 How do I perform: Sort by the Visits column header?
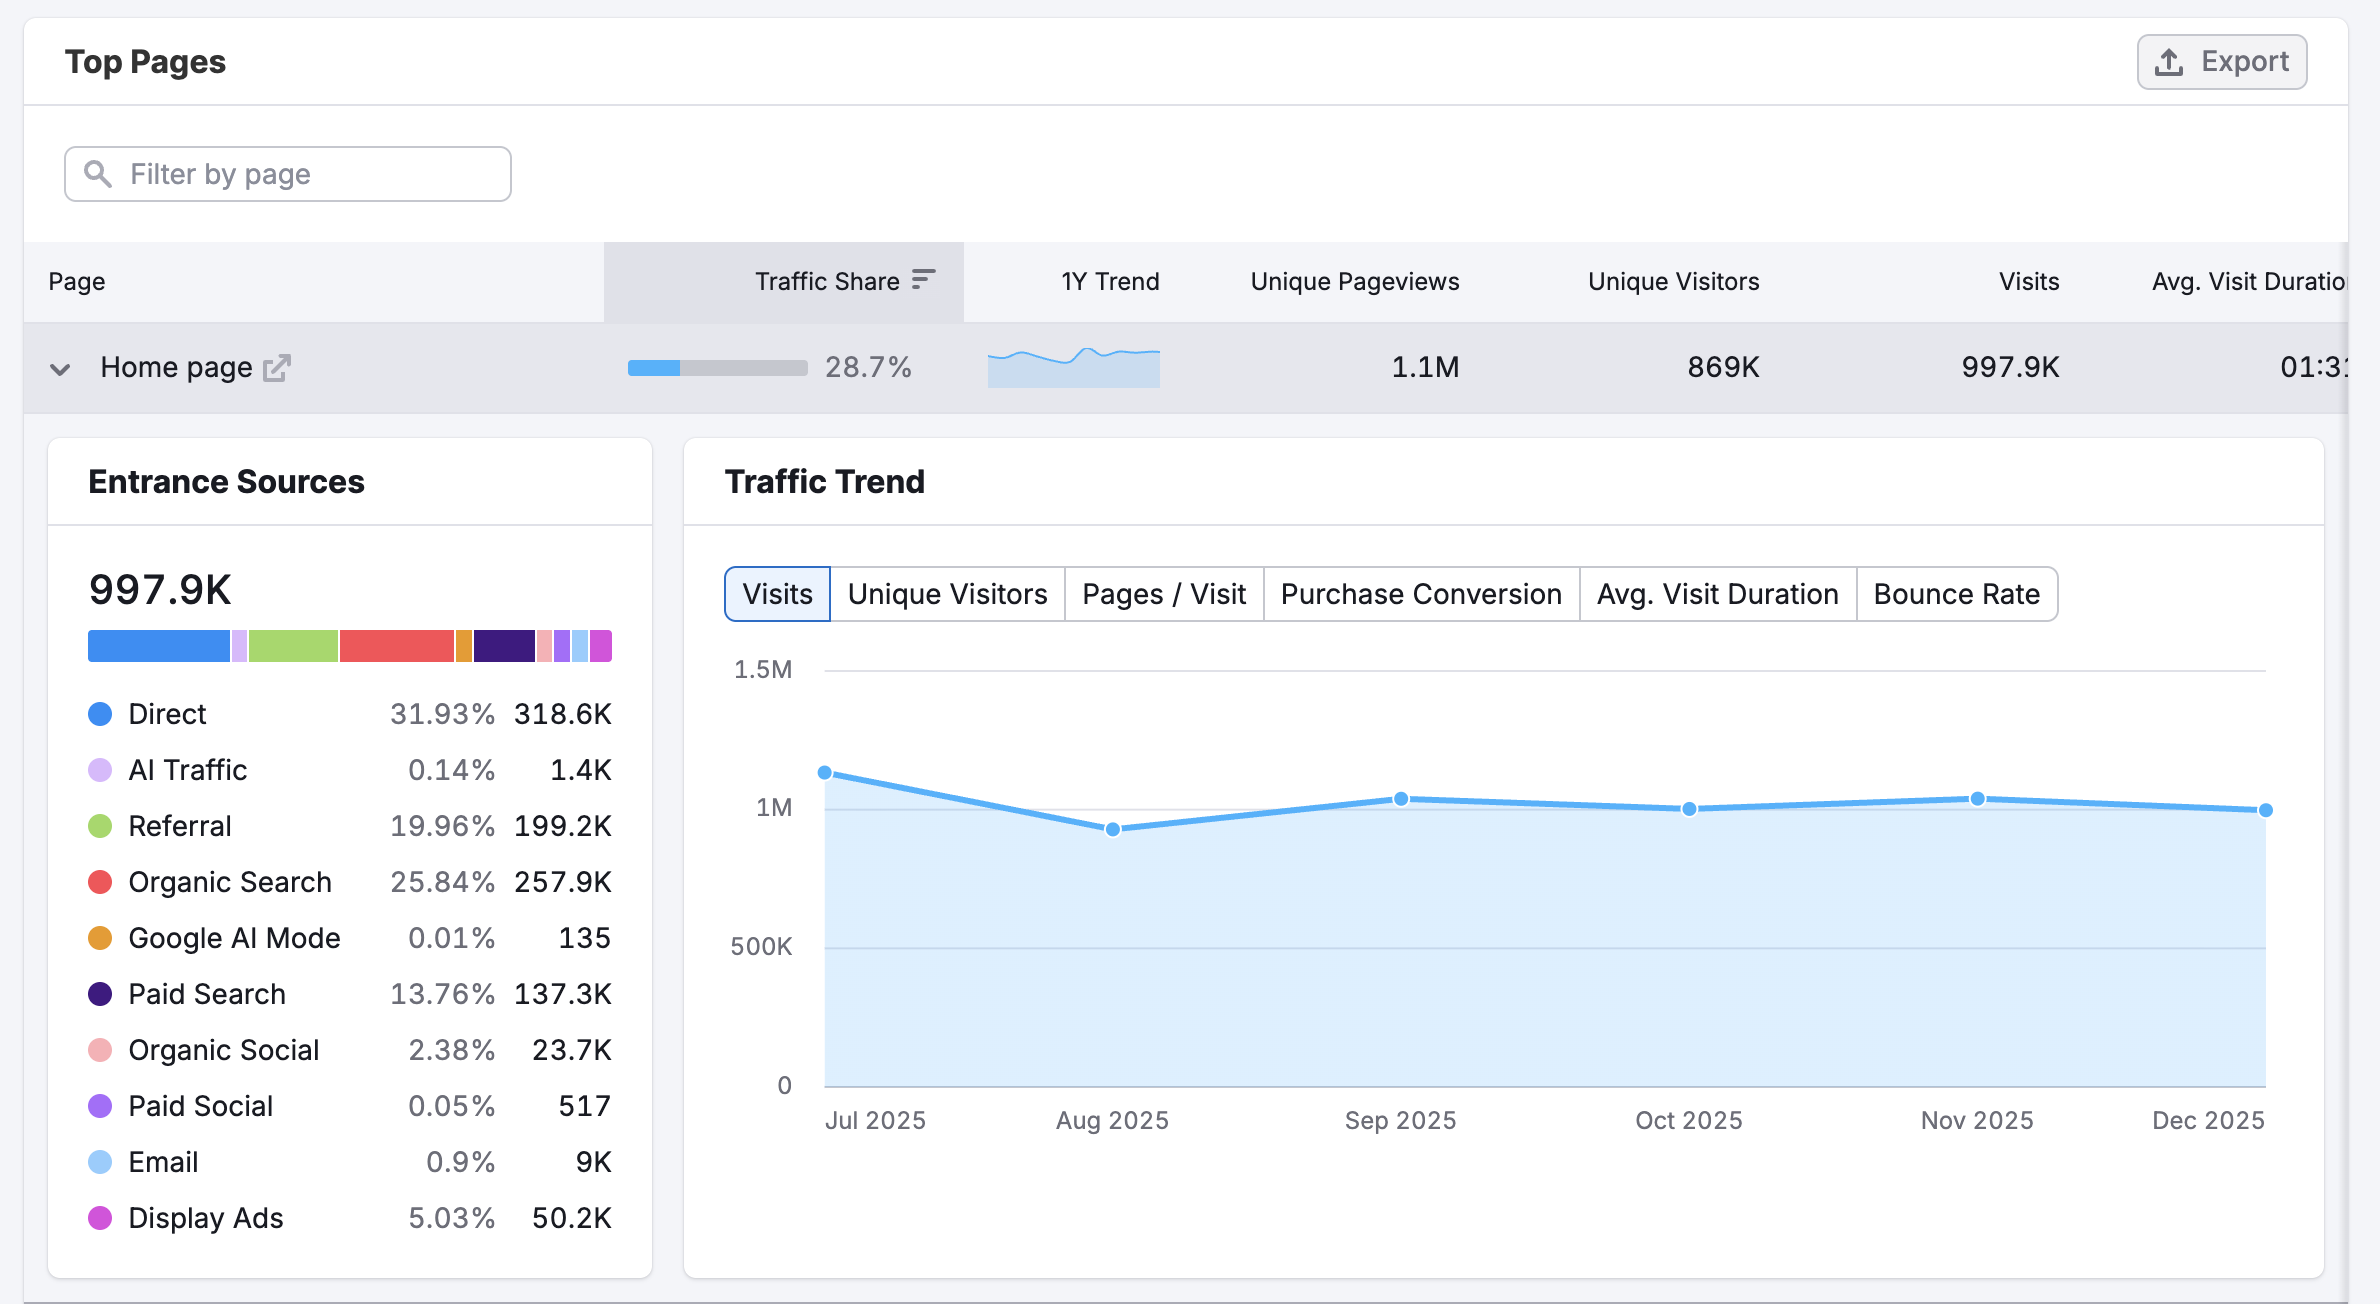tap(2028, 281)
